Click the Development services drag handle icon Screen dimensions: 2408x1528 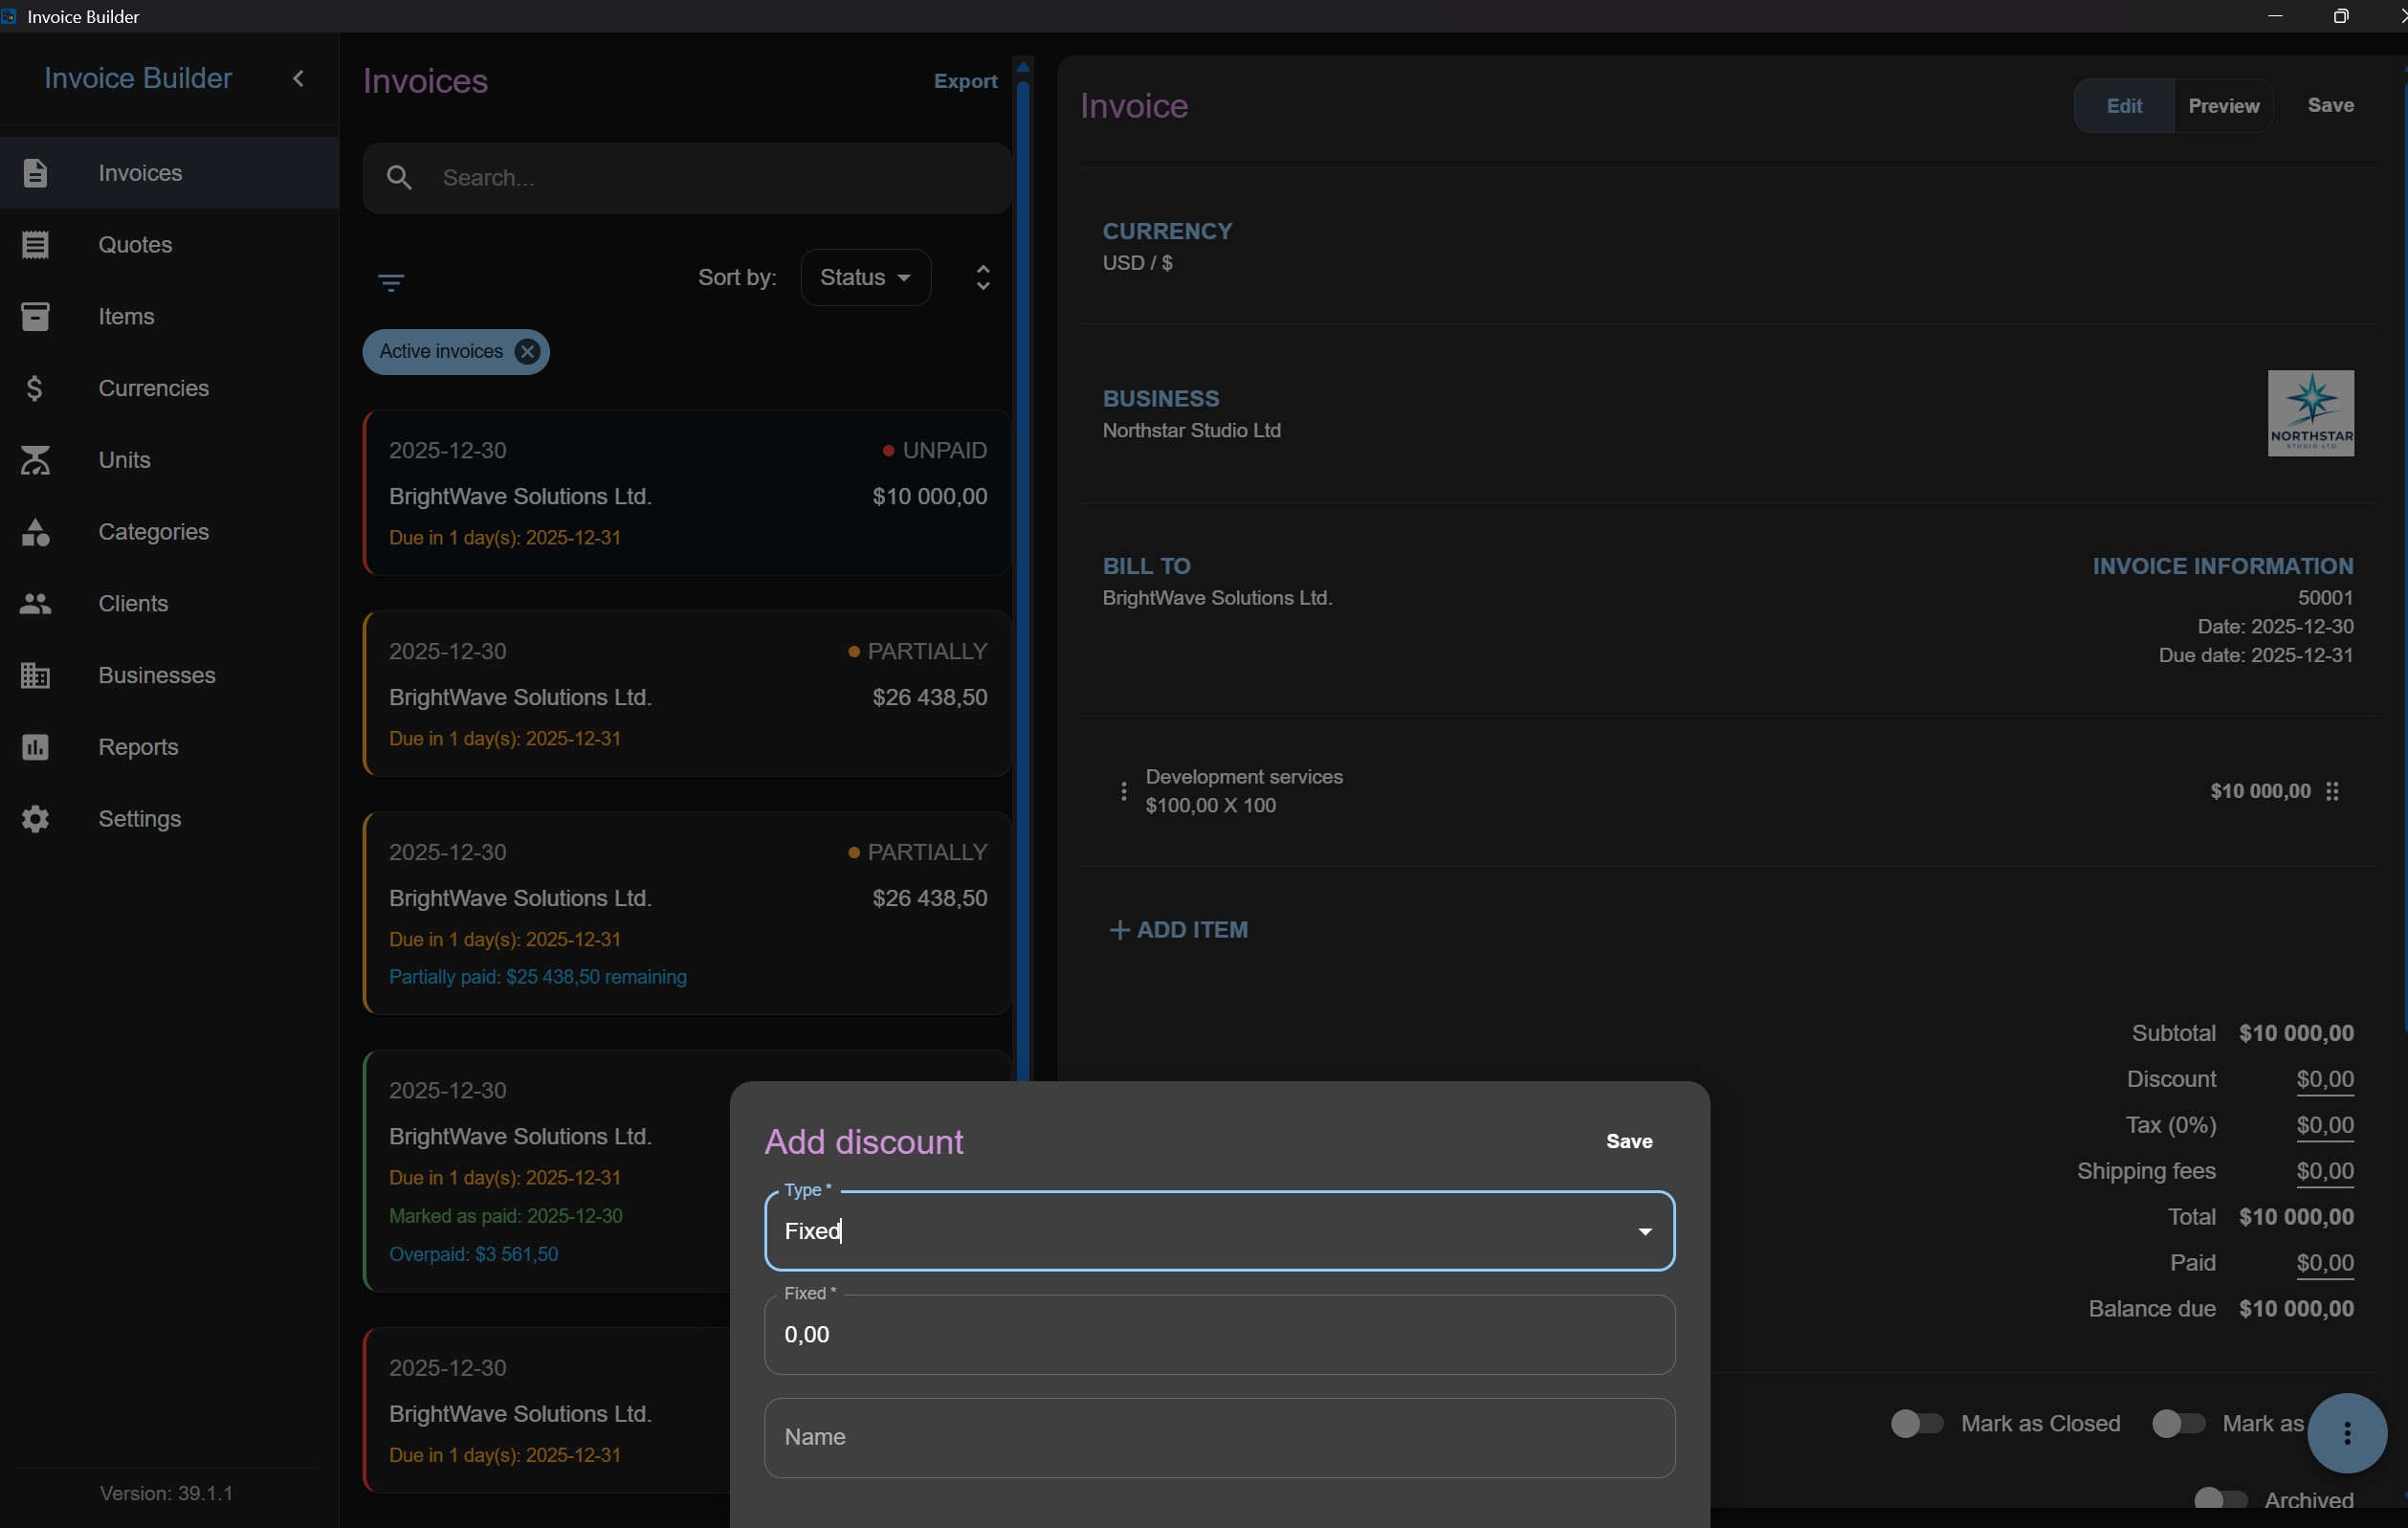(x=2332, y=791)
